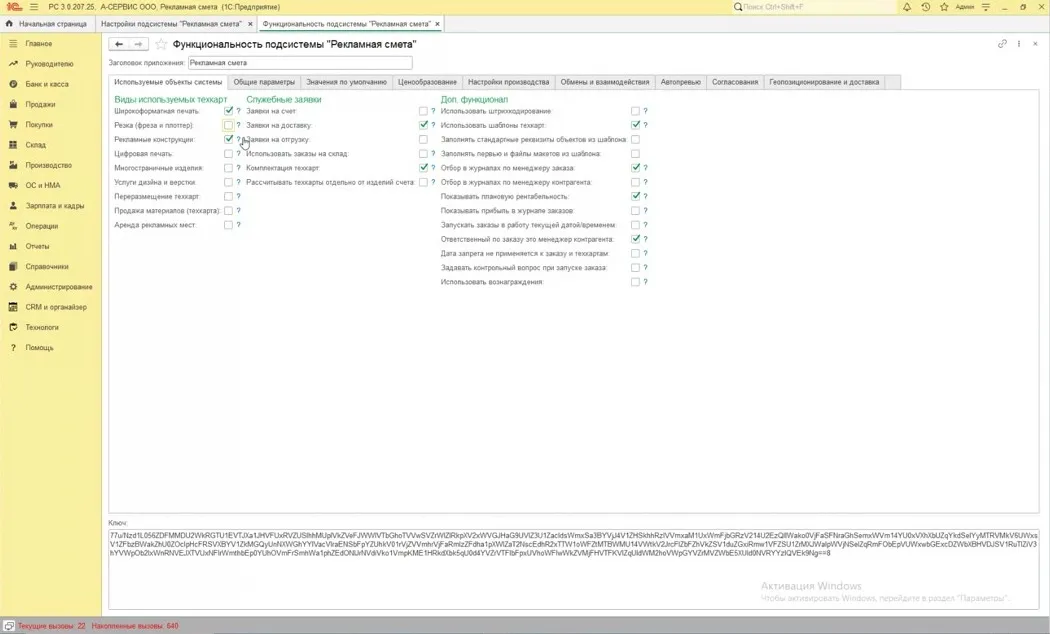Open the Зарплата и кадры section

tap(54, 206)
